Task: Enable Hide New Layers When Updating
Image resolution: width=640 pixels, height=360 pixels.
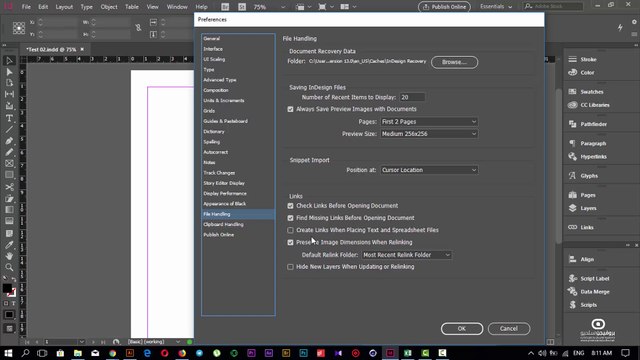Action: [x=290, y=267]
